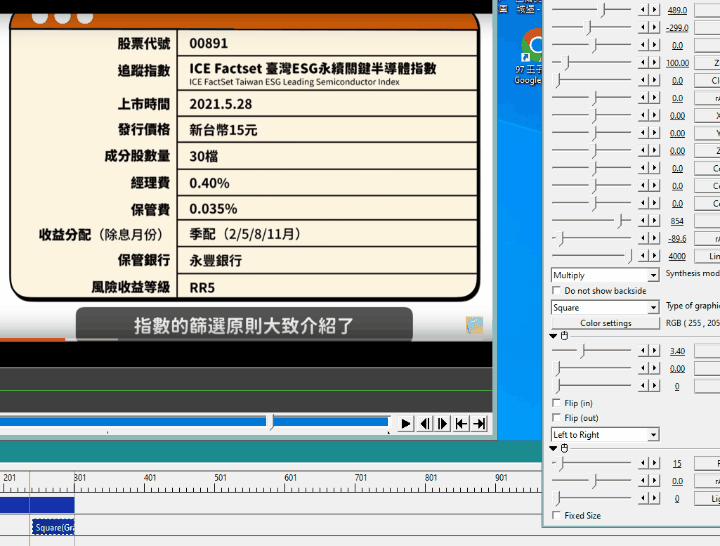
Task: Decrease the -89.6 value with left arrow
Action: (x=643, y=238)
